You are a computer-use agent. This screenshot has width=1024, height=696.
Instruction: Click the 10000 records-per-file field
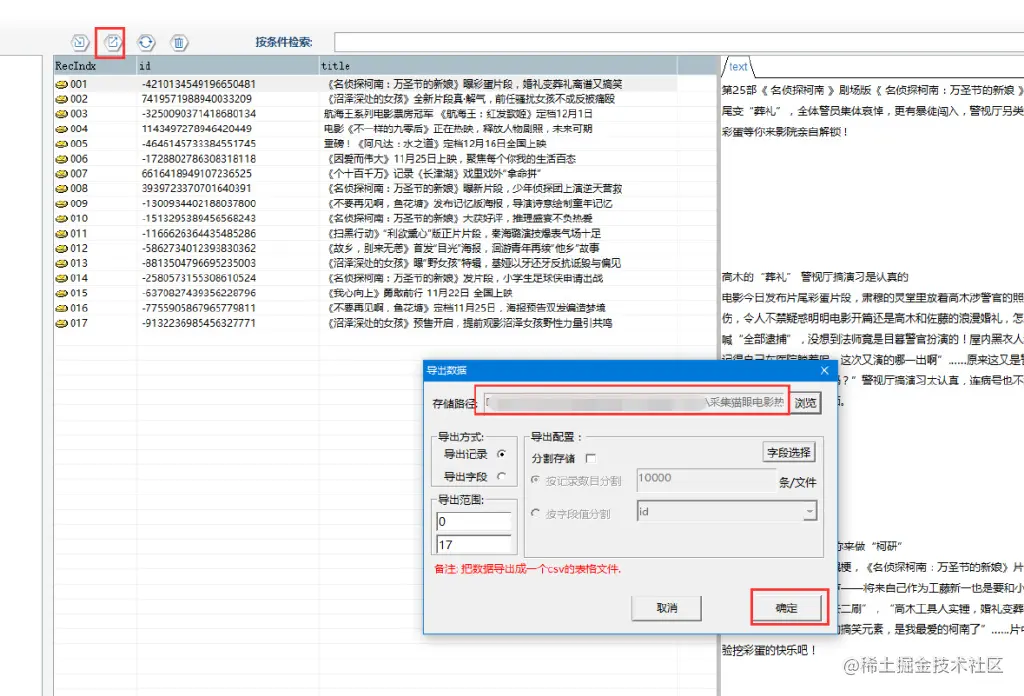706,479
